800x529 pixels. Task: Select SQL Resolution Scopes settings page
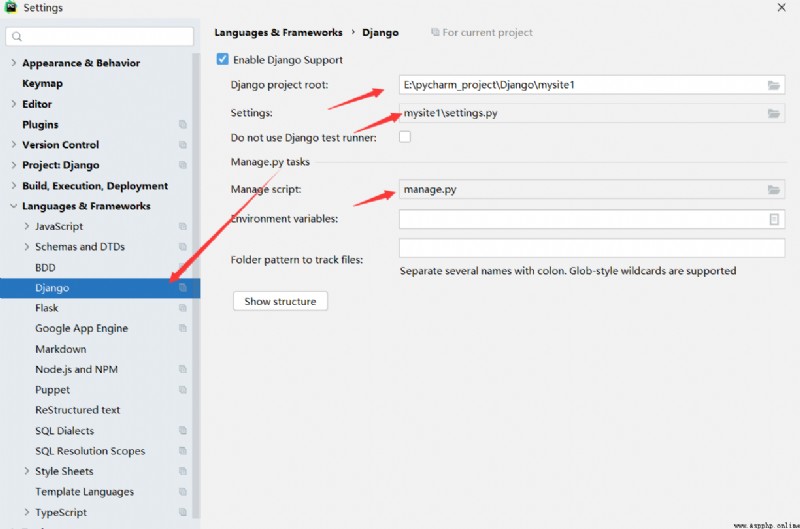coord(90,451)
